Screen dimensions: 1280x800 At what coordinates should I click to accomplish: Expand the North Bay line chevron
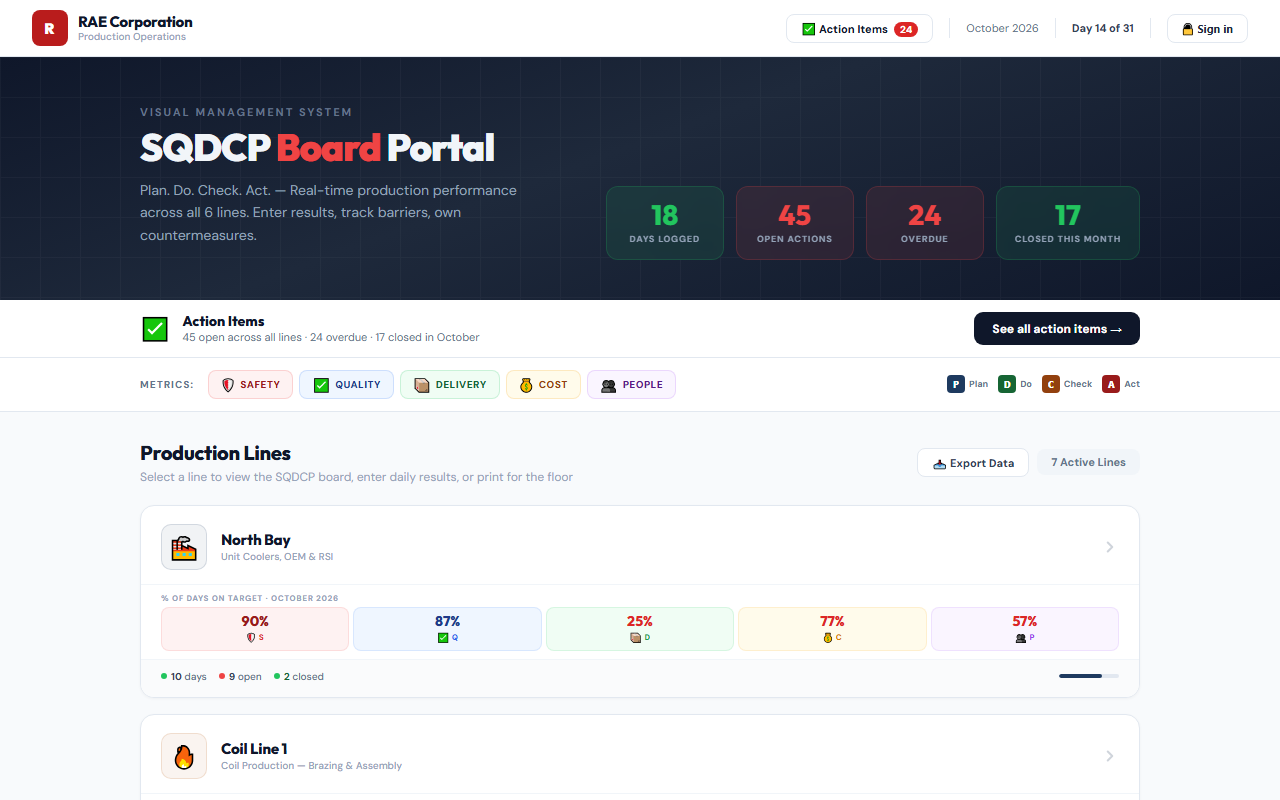click(x=1110, y=547)
